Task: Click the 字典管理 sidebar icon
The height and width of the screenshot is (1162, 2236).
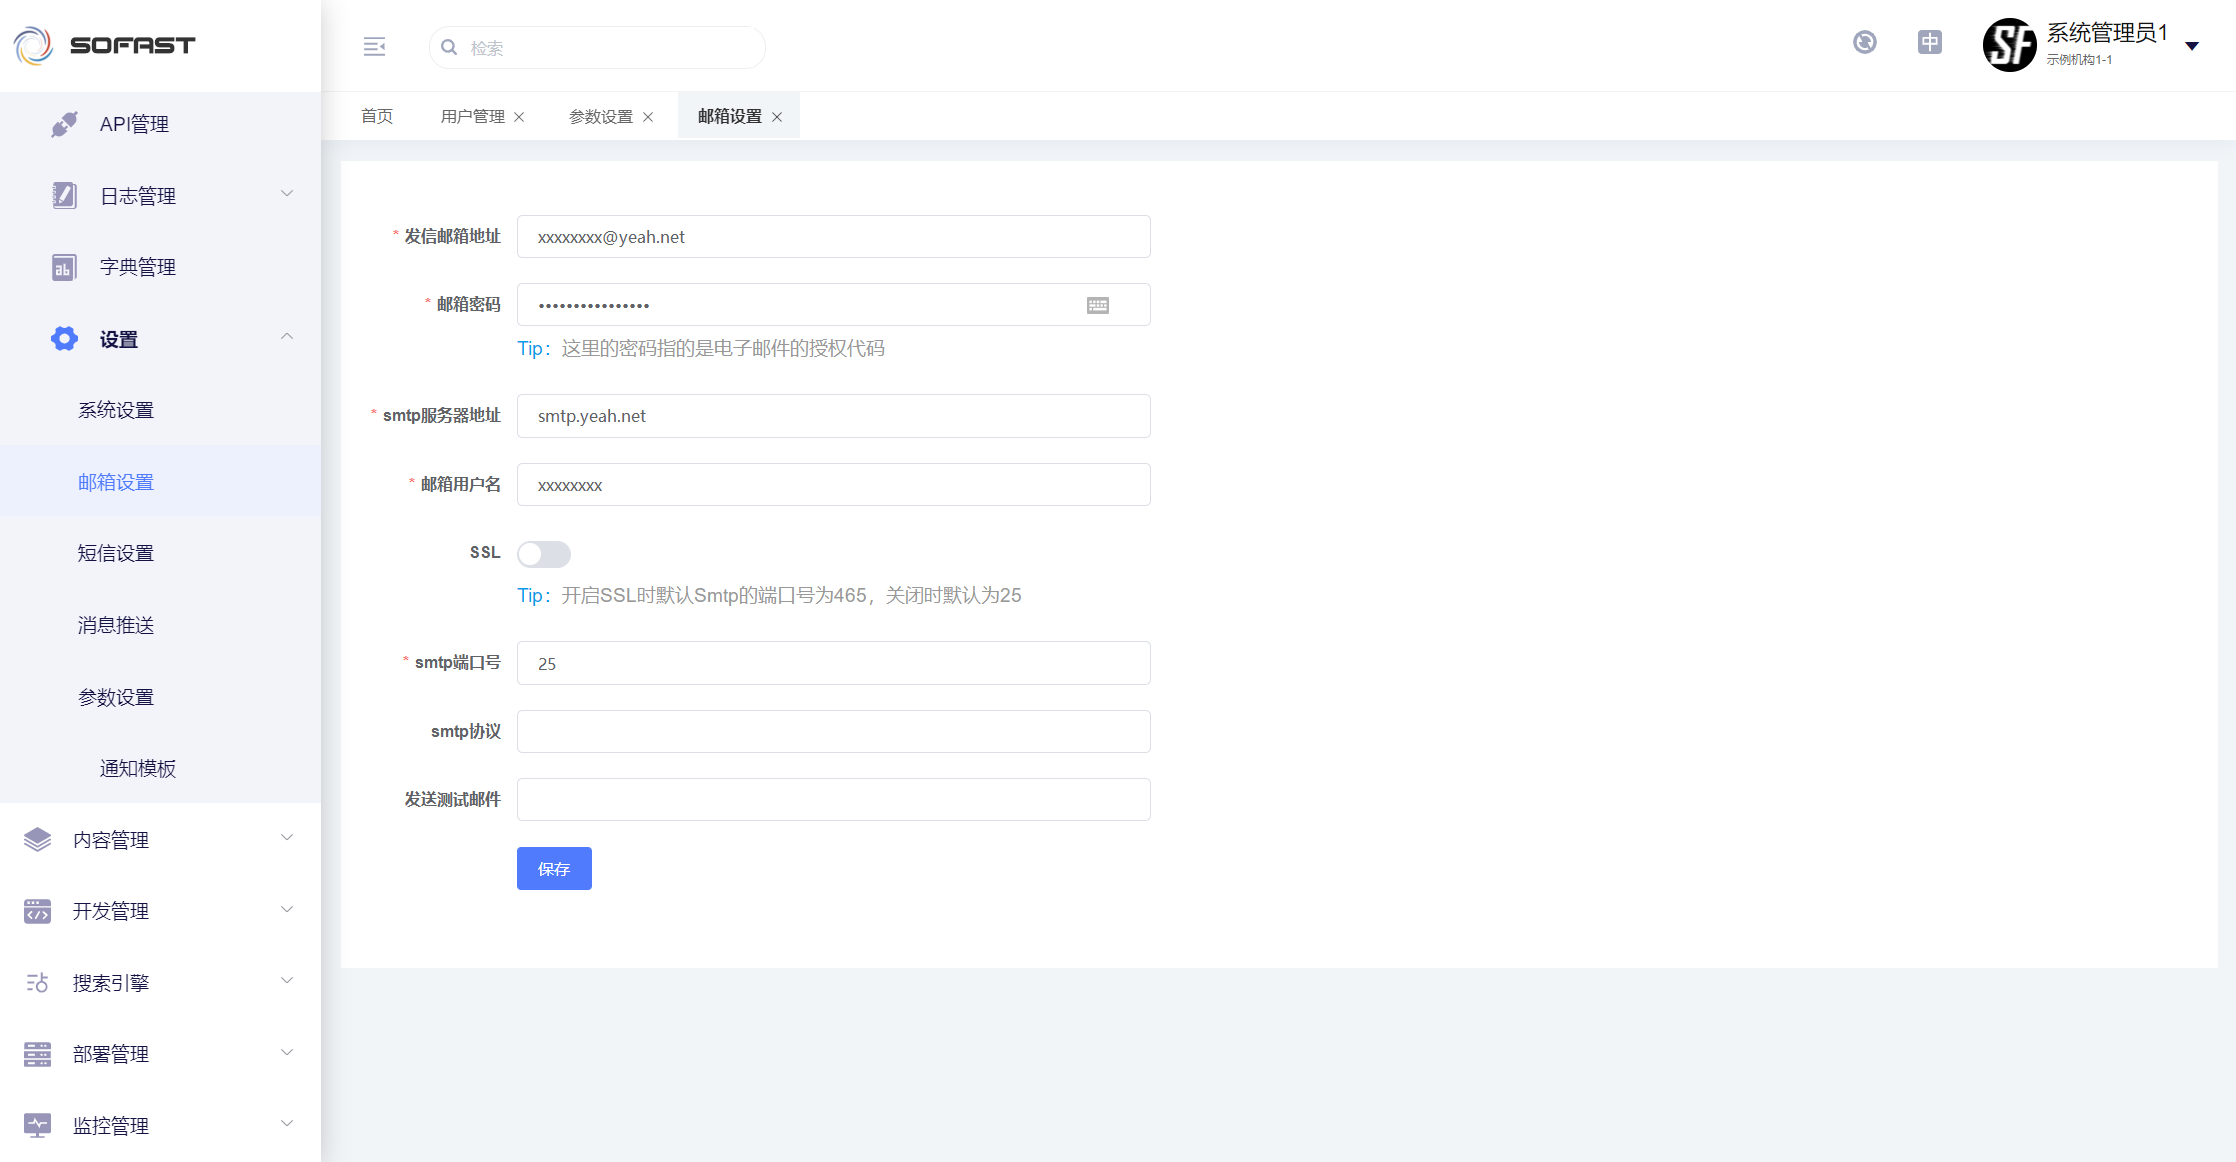Action: point(64,267)
